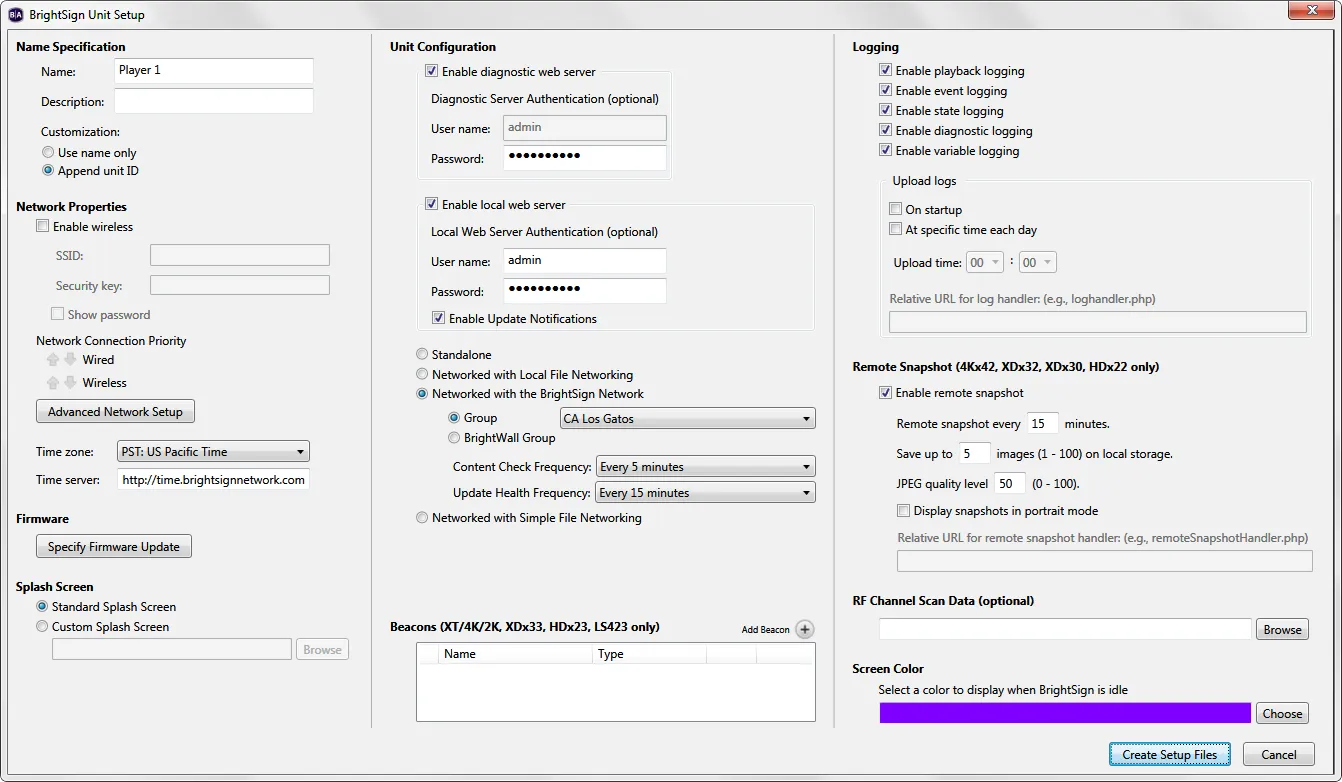
Task: Choose BrightWall Group radio button
Action: point(455,438)
